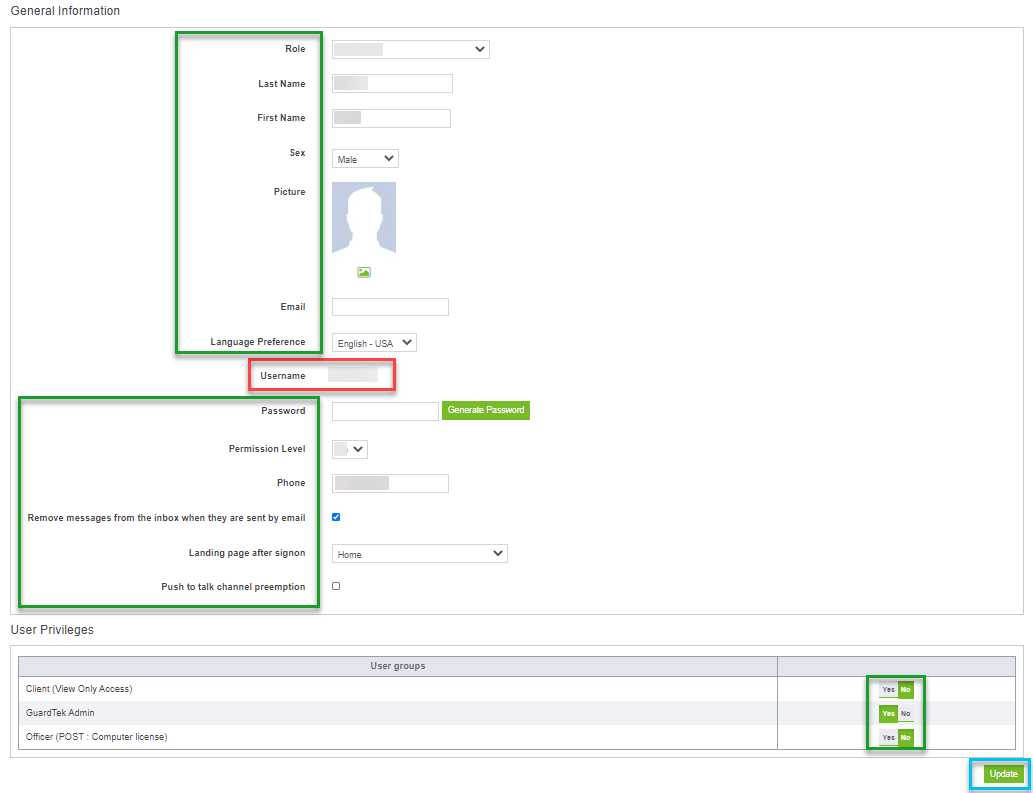Click into the Email input field

(x=390, y=307)
